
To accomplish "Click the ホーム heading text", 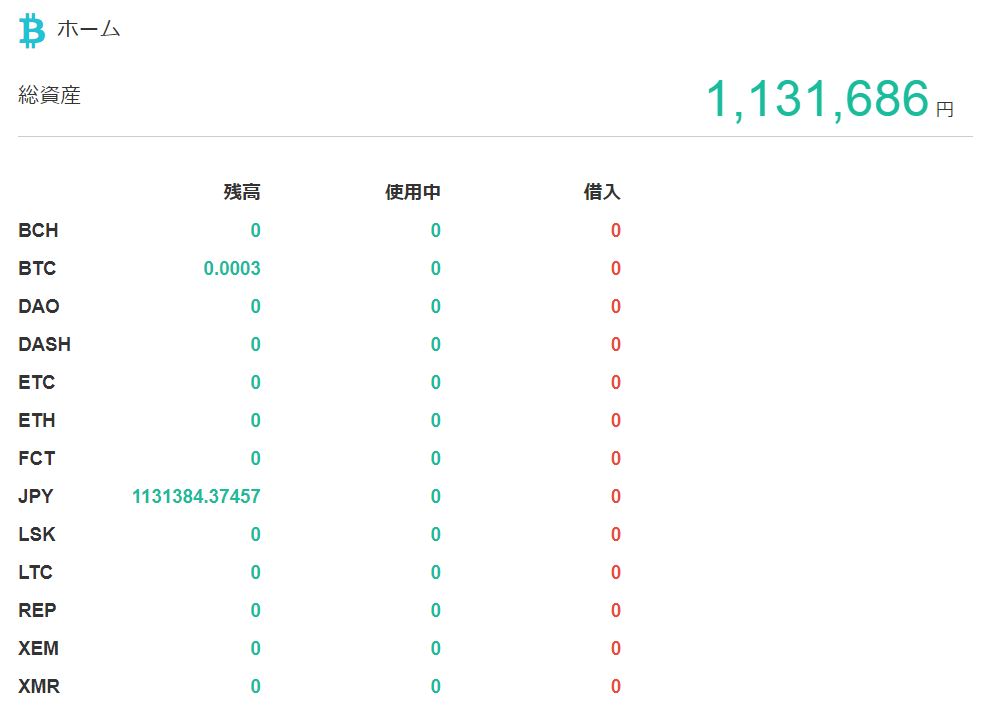I will tap(88, 29).
